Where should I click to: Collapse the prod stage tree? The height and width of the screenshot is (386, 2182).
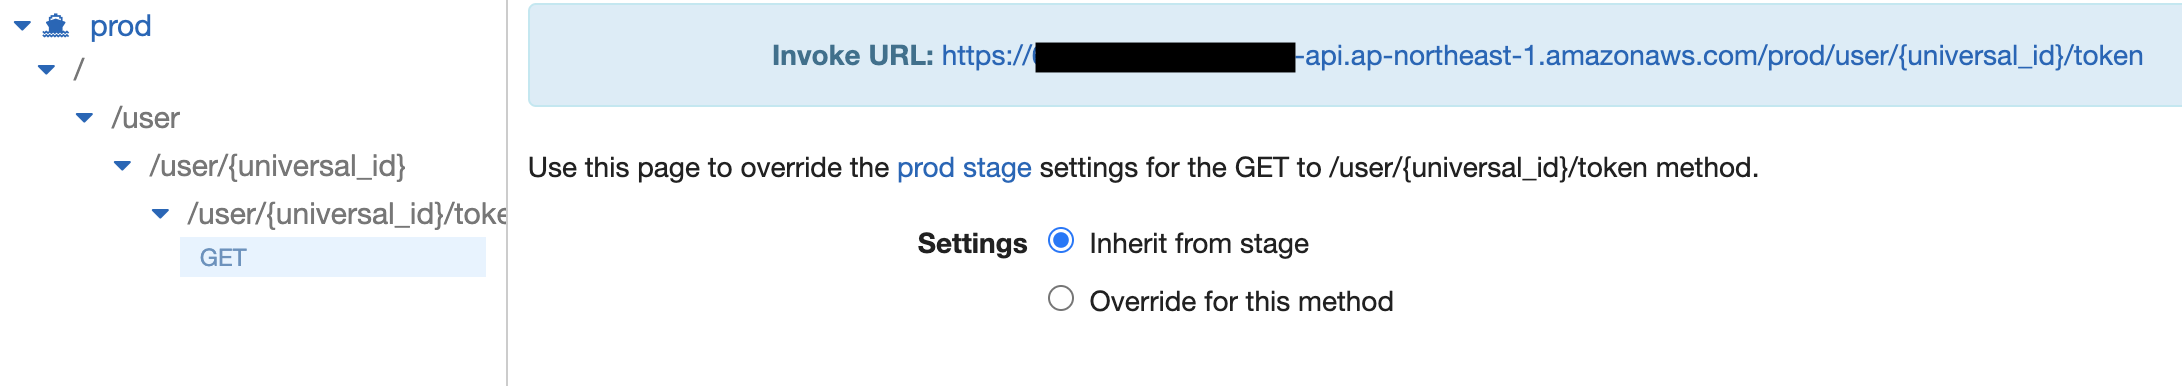[x=22, y=26]
